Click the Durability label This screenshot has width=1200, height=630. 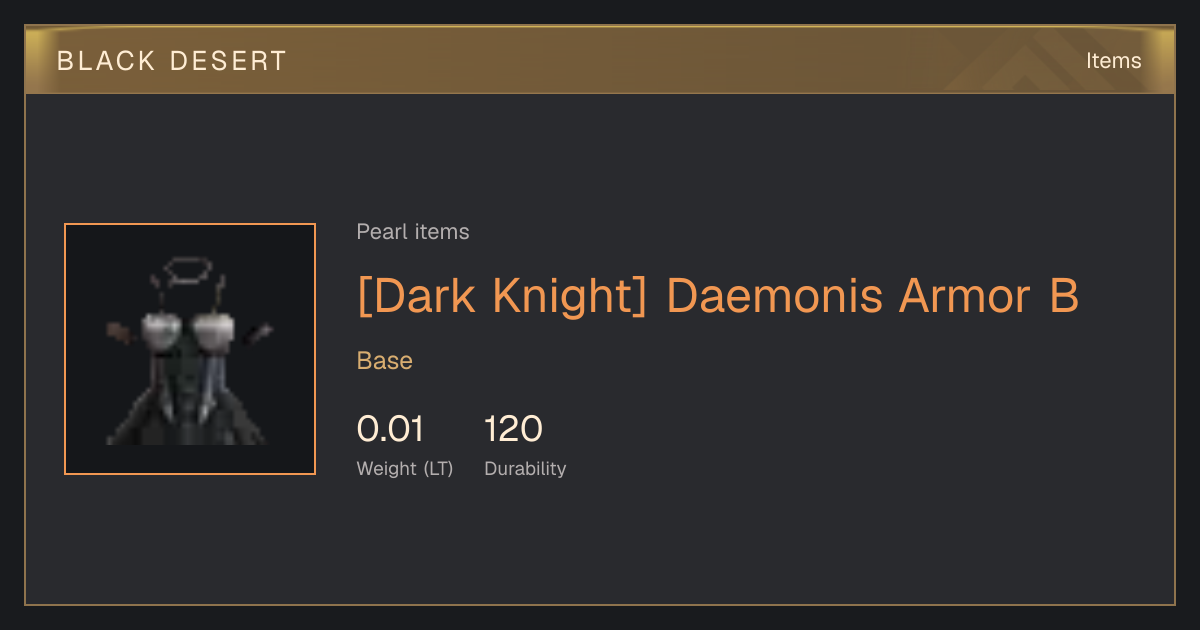coord(525,468)
